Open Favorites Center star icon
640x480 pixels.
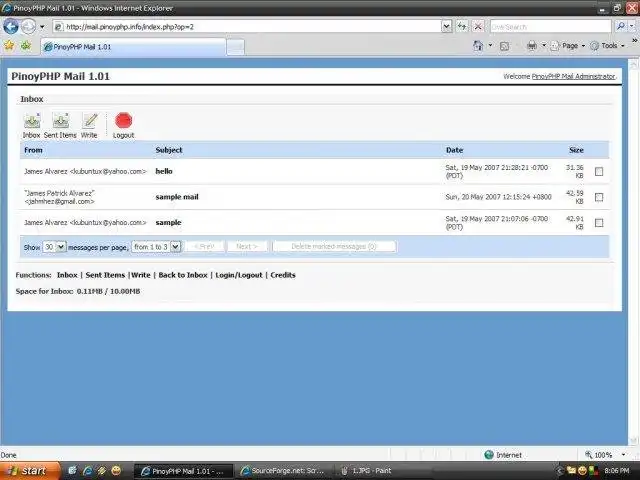9,46
